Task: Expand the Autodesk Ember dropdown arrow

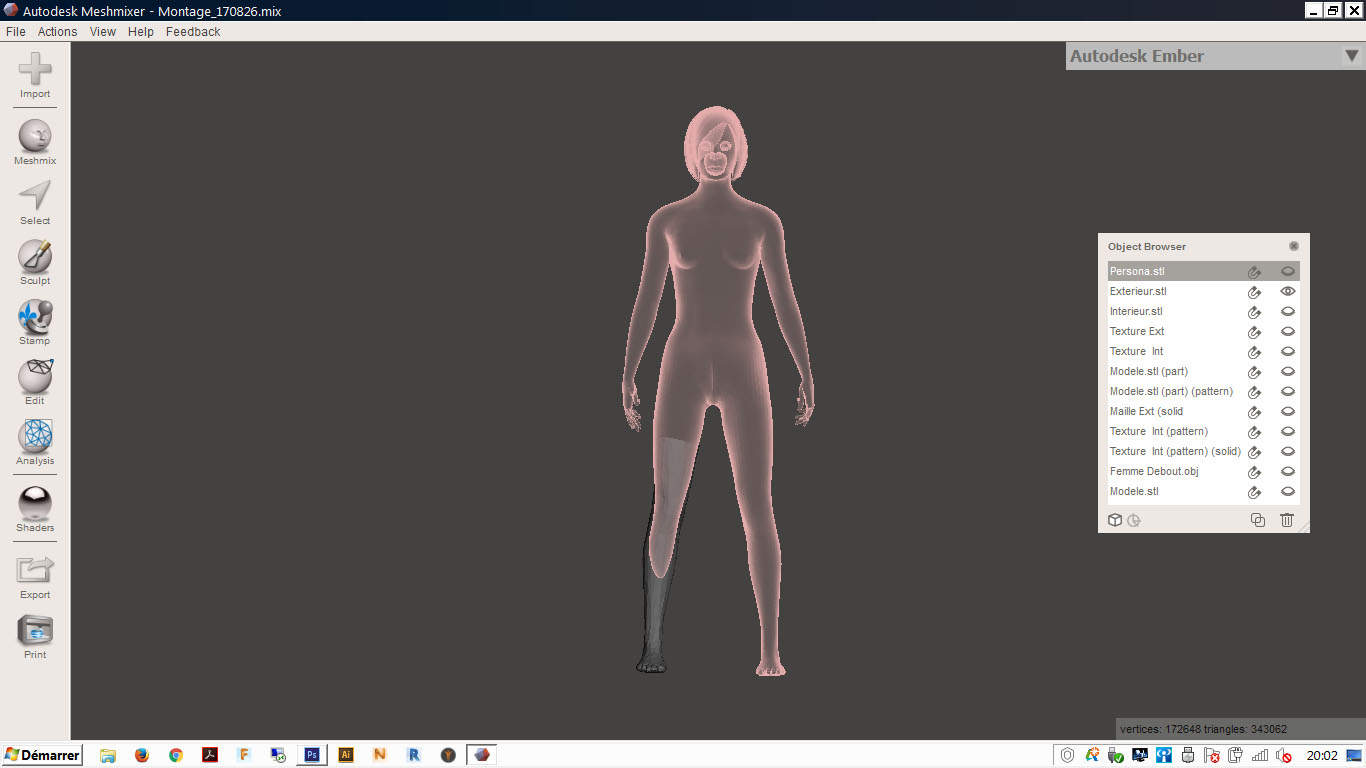Action: pyautogui.click(x=1351, y=56)
